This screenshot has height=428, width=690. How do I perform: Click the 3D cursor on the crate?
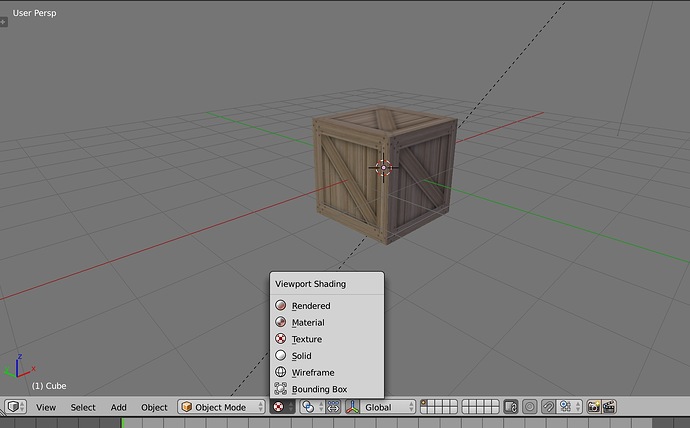(x=384, y=168)
